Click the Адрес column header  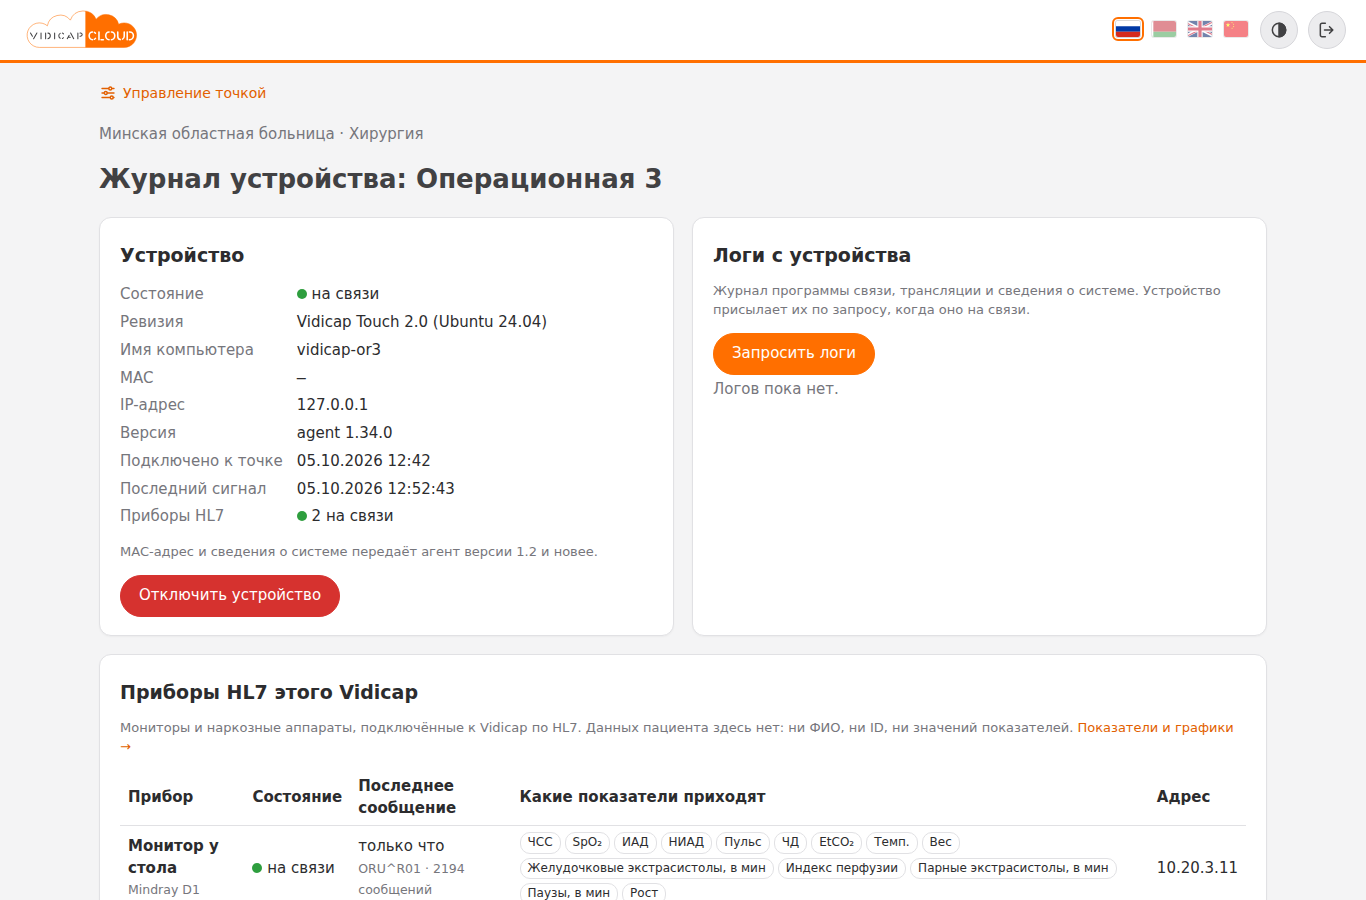pyautogui.click(x=1183, y=797)
